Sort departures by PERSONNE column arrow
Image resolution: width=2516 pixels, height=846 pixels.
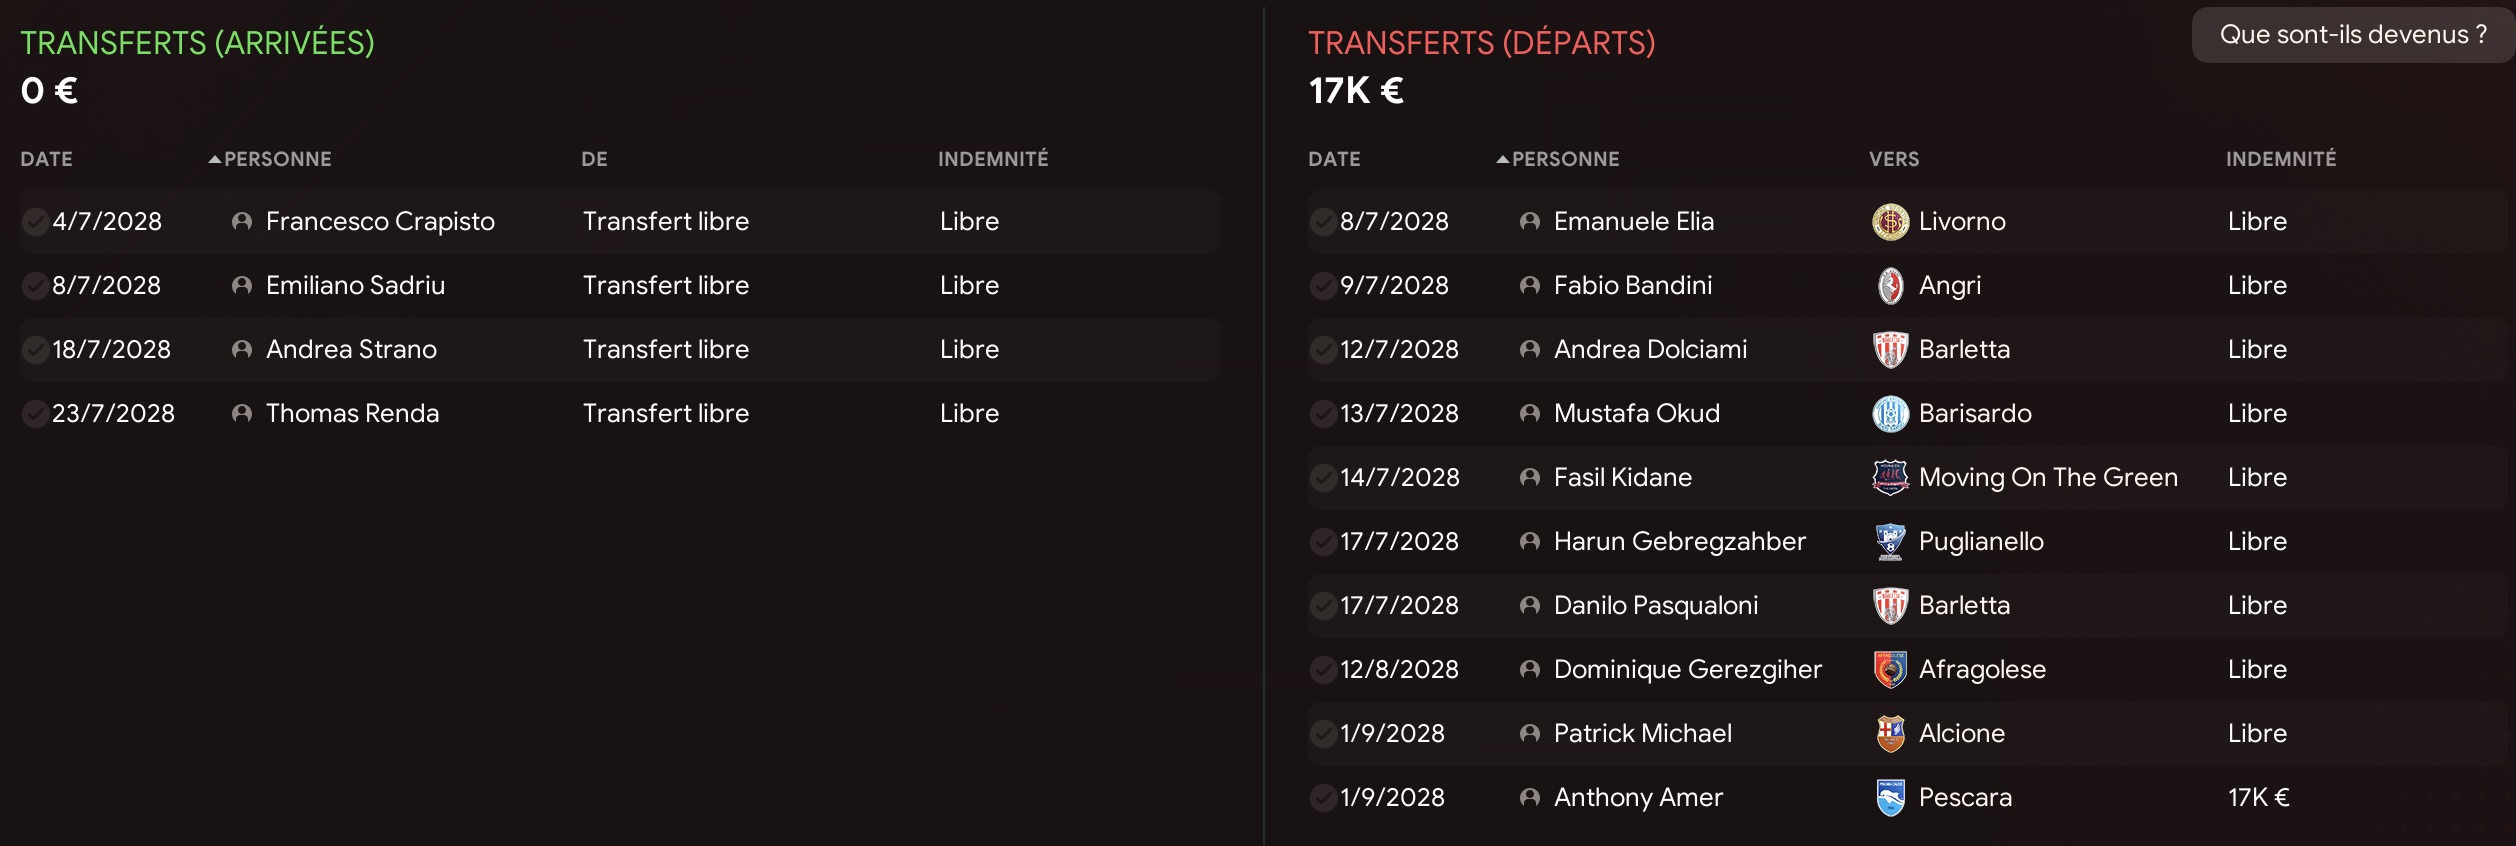[x=1503, y=159]
